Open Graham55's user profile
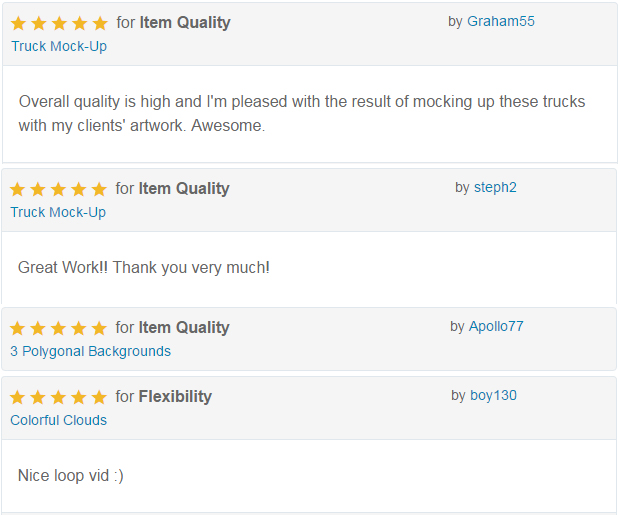 point(500,21)
